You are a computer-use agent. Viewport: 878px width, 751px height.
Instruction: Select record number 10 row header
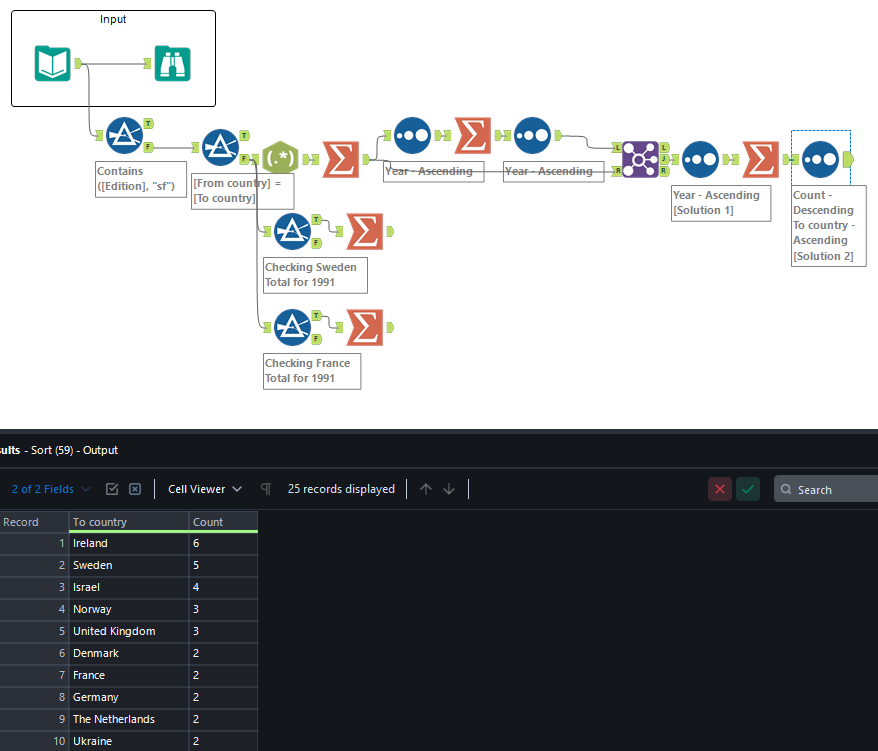click(x=34, y=741)
